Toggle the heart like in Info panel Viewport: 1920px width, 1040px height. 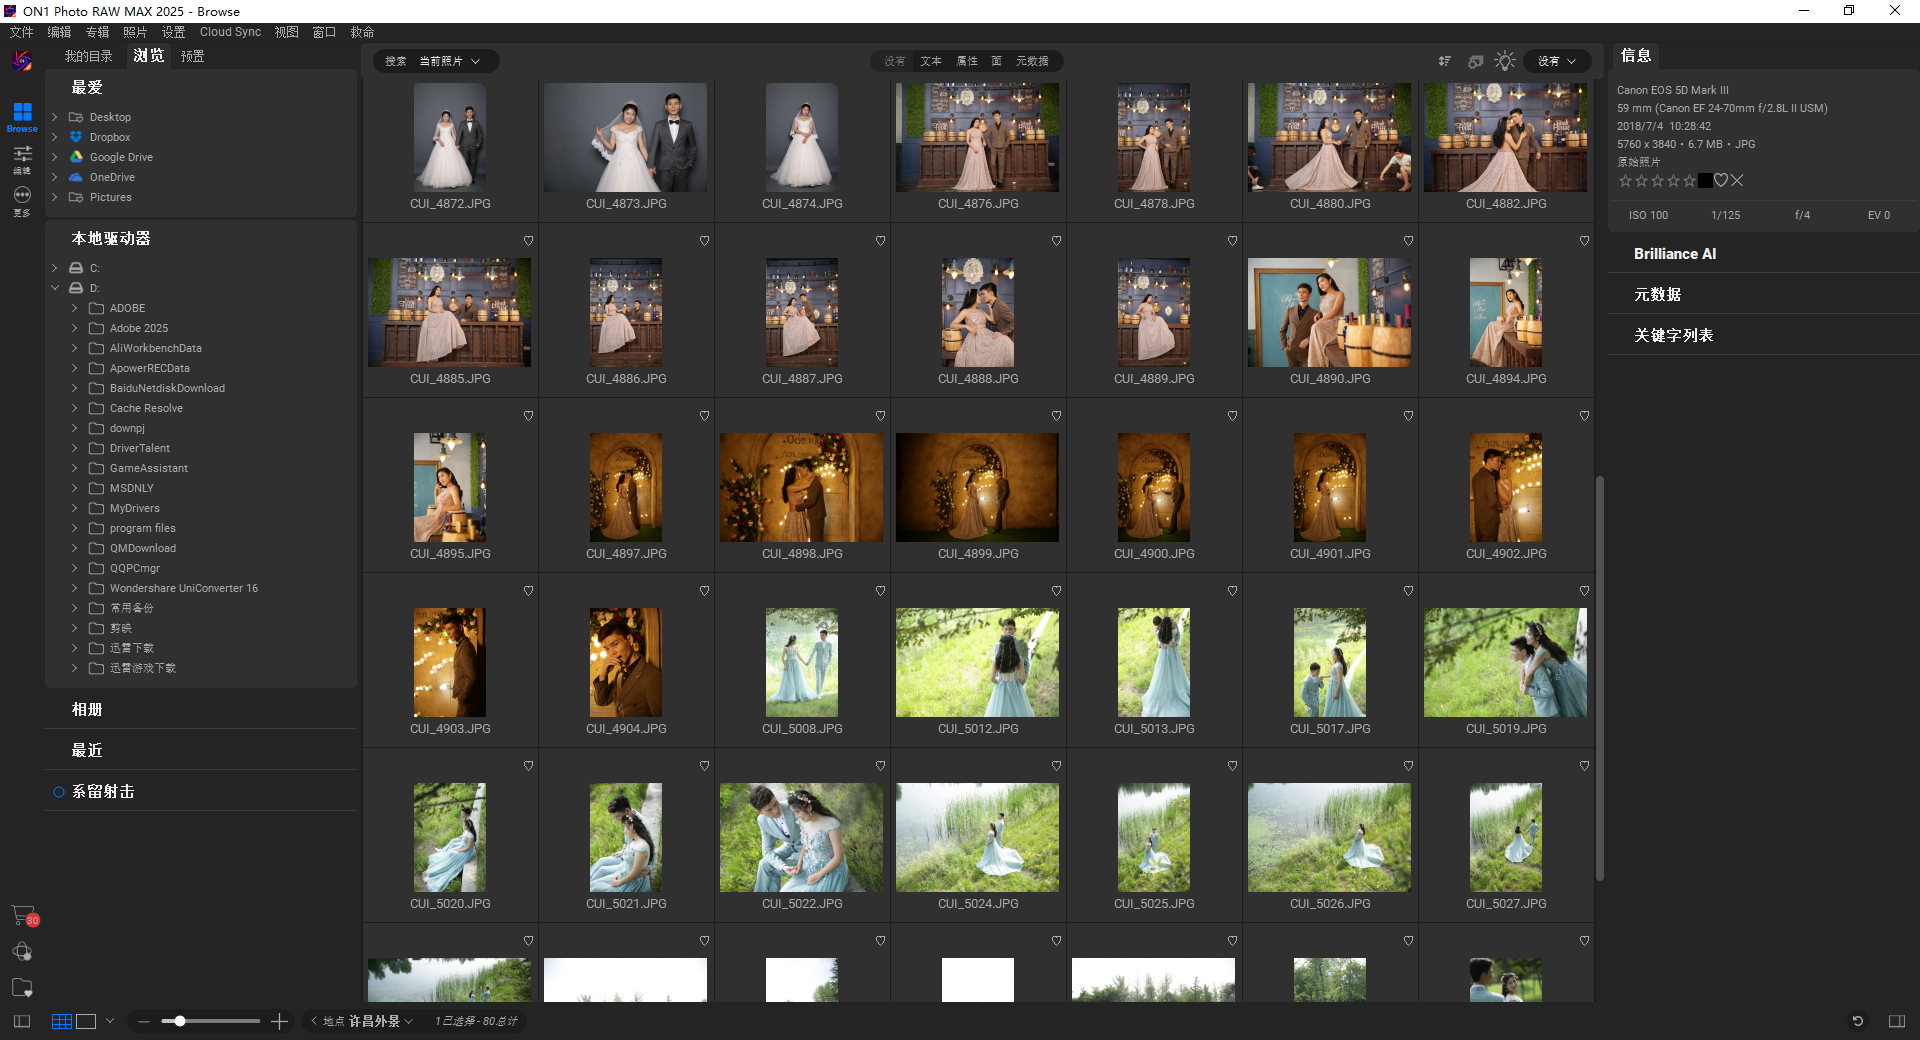tap(1721, 181)
